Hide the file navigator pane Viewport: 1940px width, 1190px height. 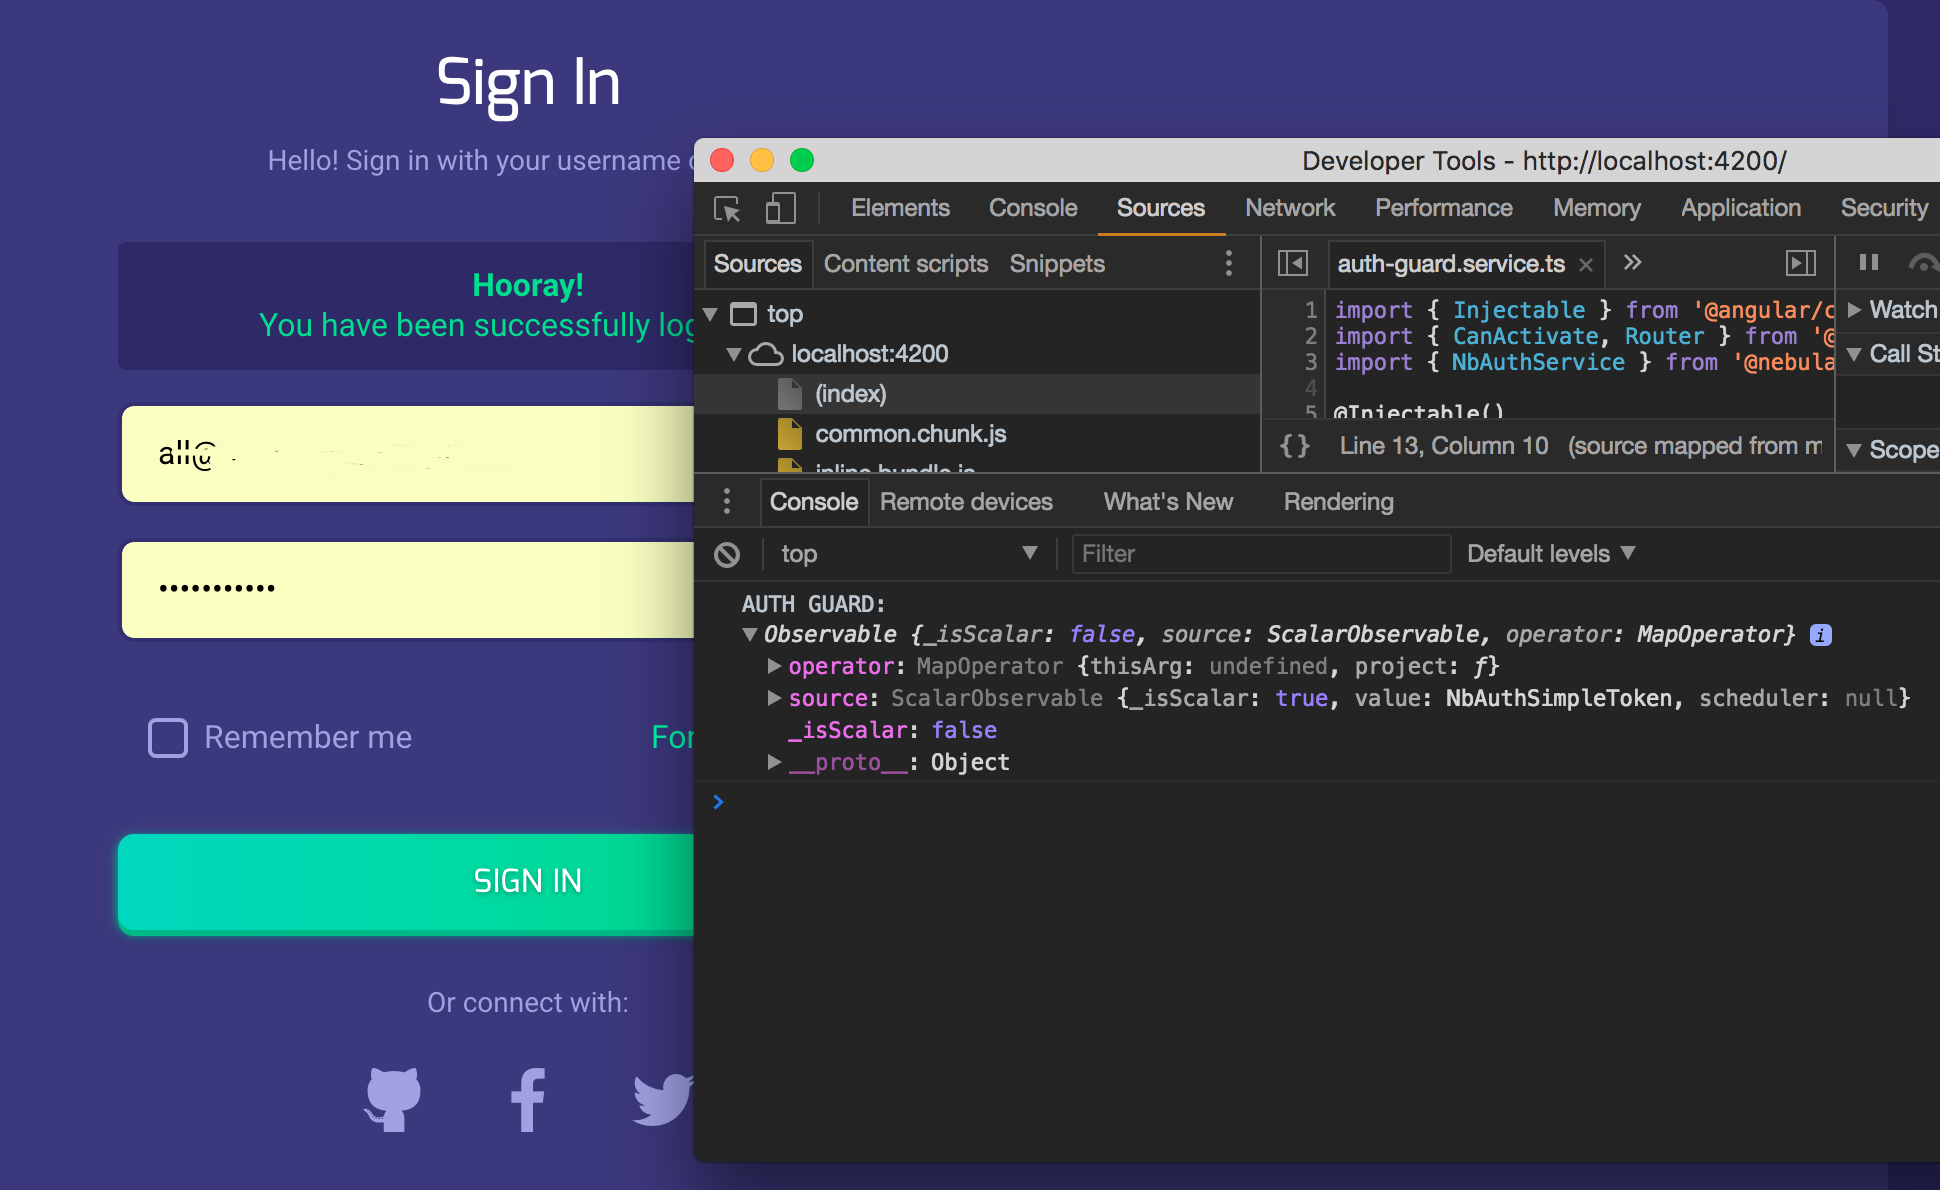pyautogui.click(x=1293, y=263)
